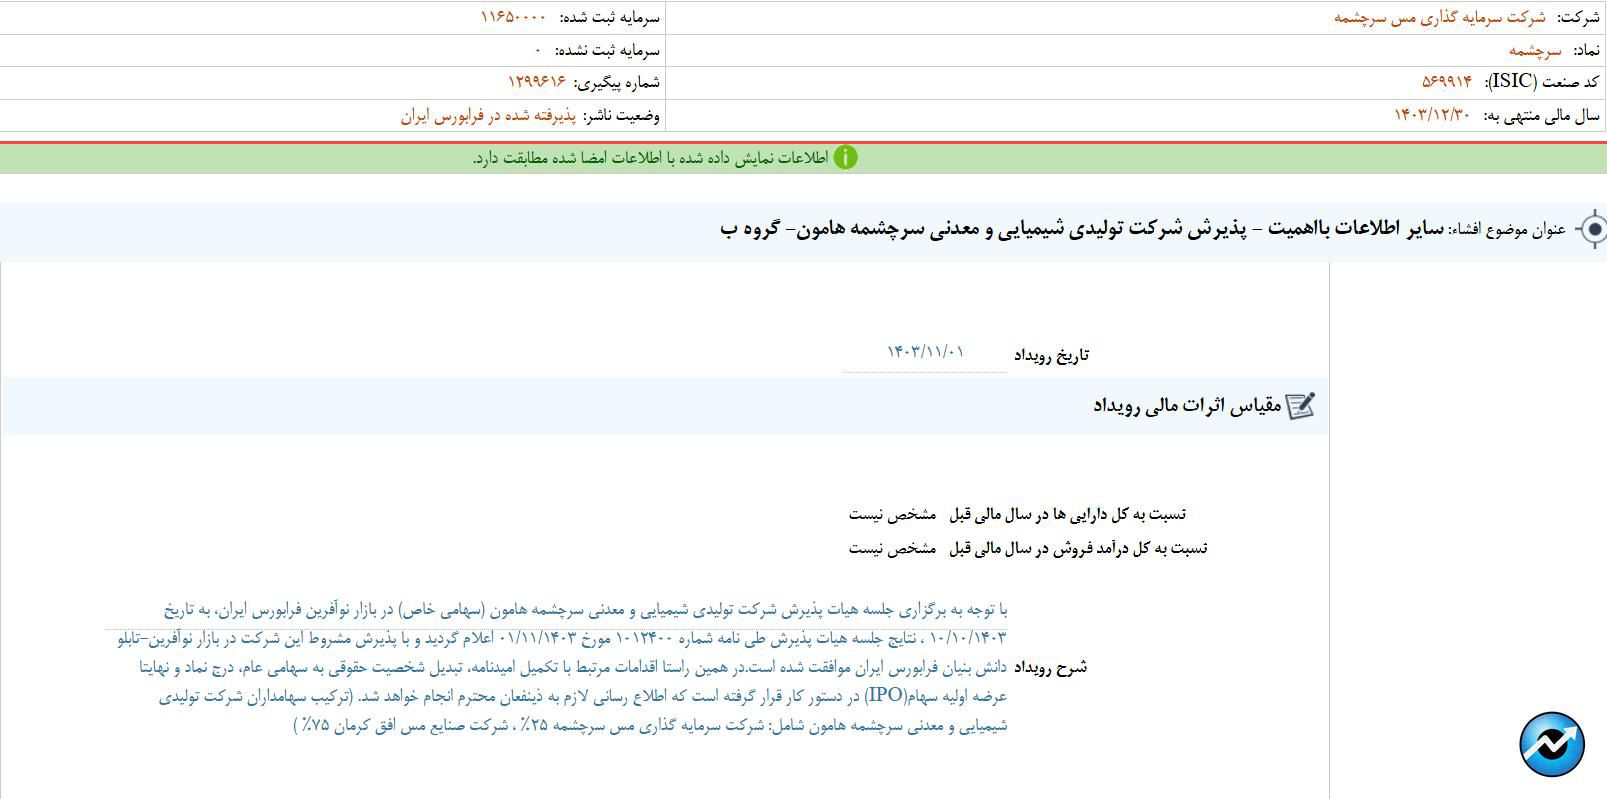1607x799 pixels.
Task: Click label کد صنعت (ISIC):
Action: (1542, 82)
